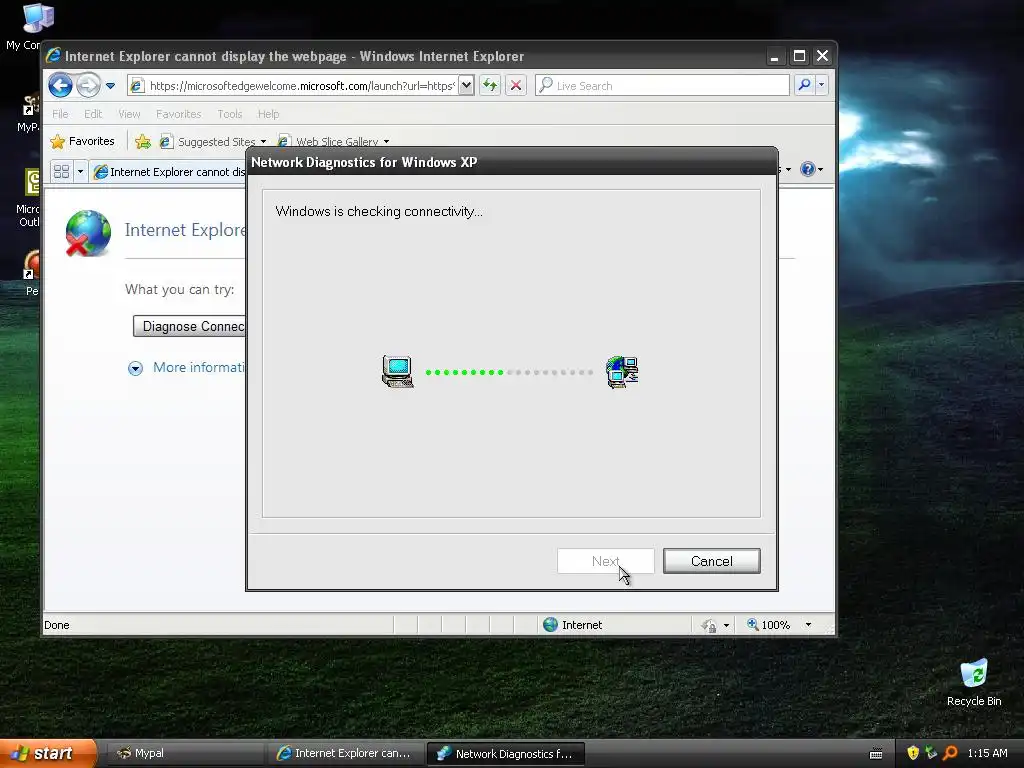This screenshot has width=1024, height=768.
Task: Click the Cancel button in Network Diagnostics
Action: click(711, 561)
